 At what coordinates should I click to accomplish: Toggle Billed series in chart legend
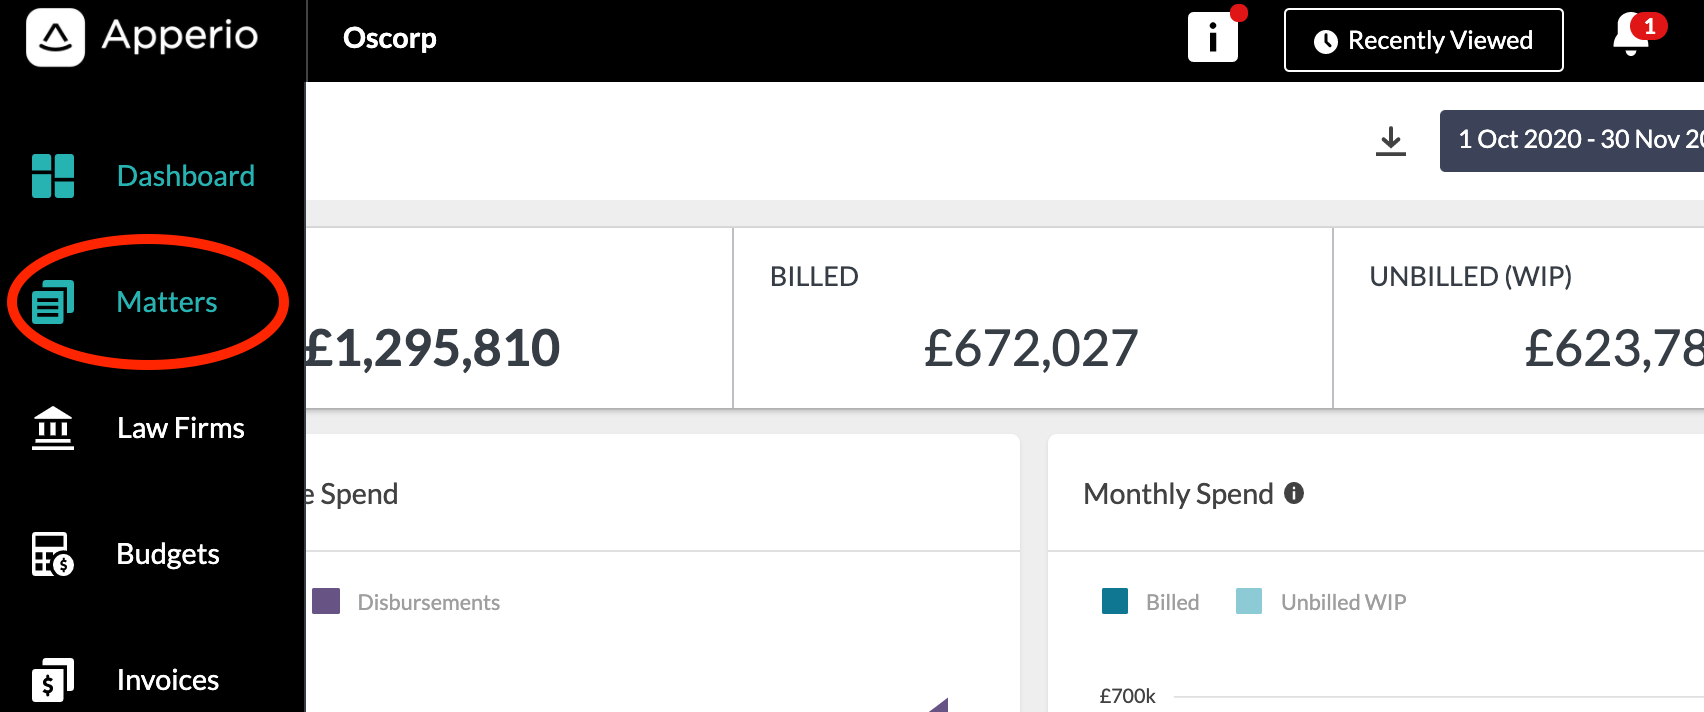click(x=1150, y=602)
